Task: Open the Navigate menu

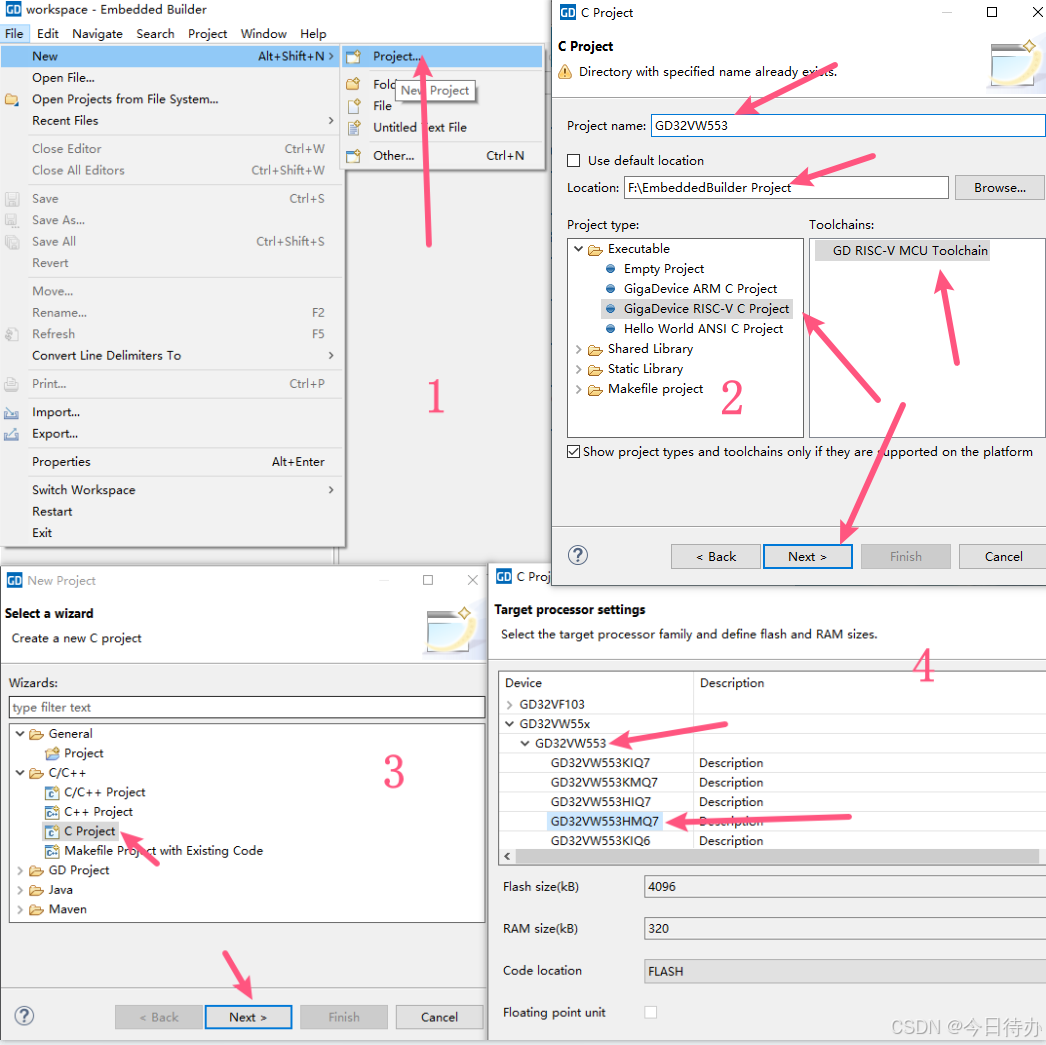Action: tap(97, 34)
